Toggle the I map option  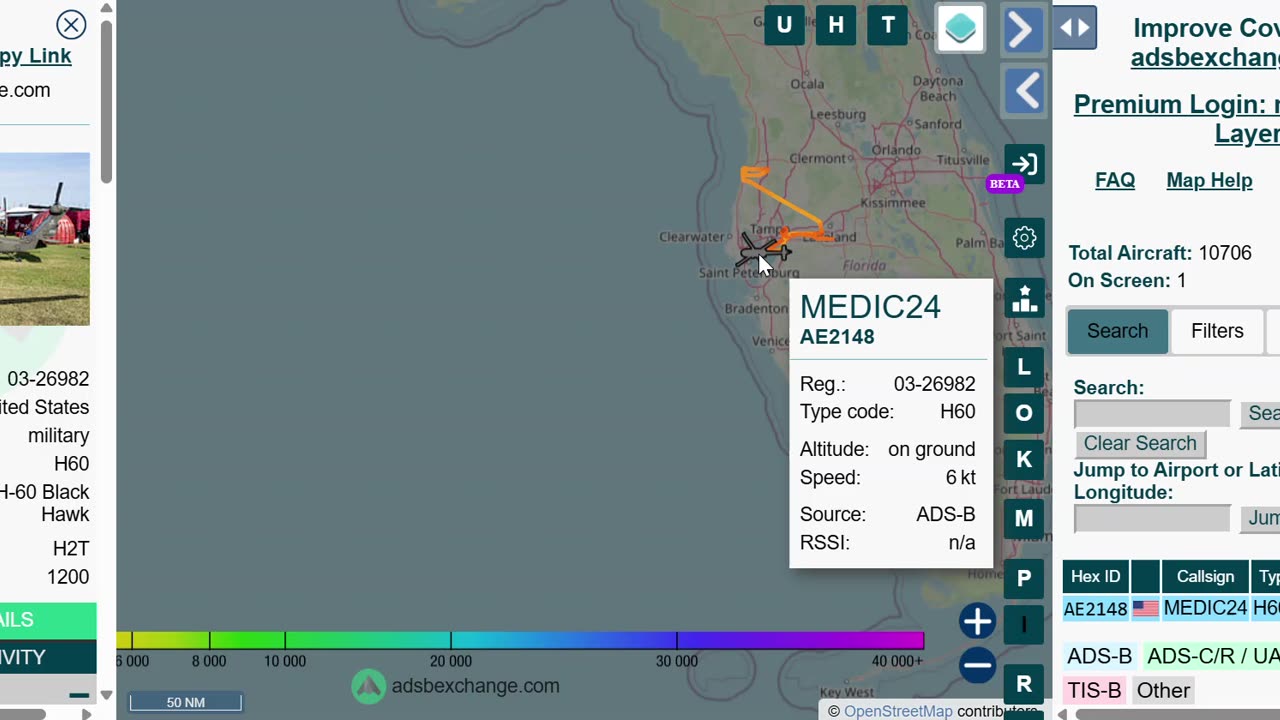click(x=1024, y=625)
